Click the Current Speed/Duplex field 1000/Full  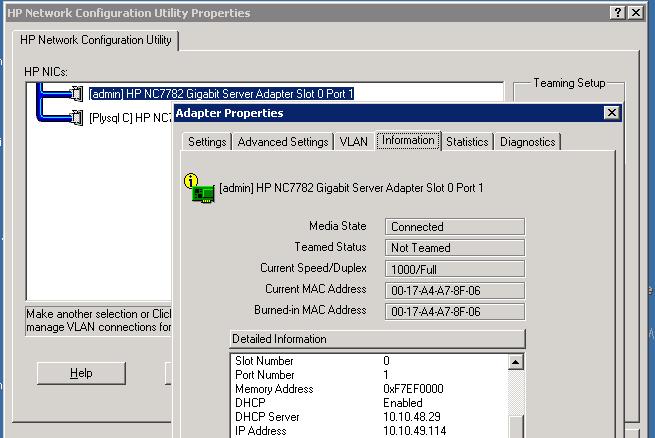tap(455, 269)
